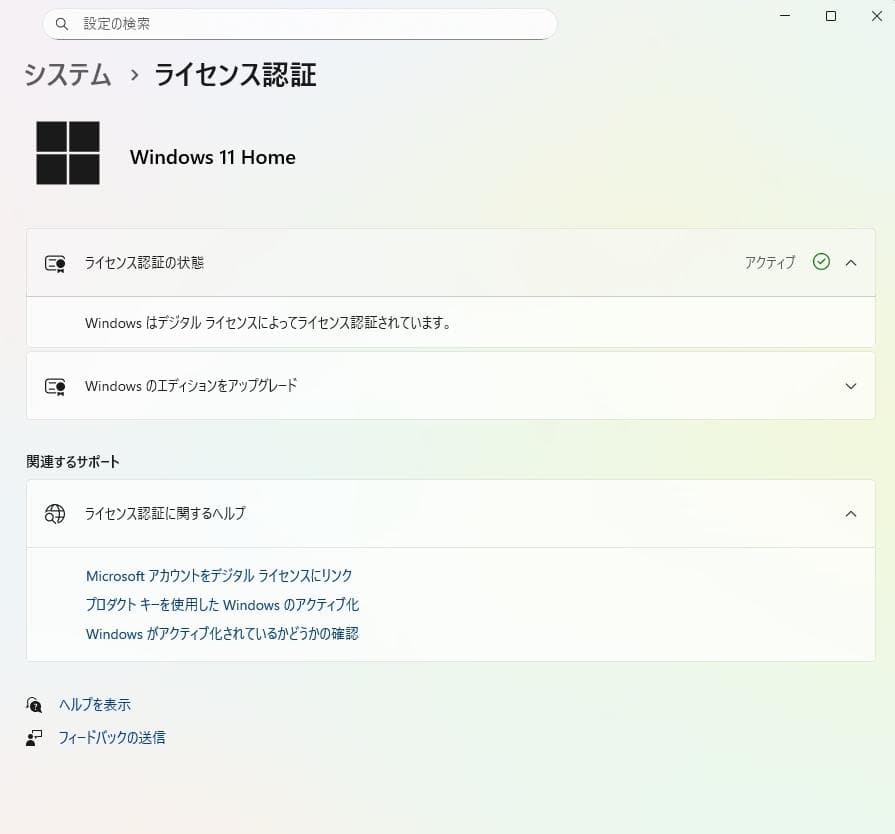Select ライセンス認証 in the breadcrumb
The height and width of the screenshot is (834, 895).
click(233, 75)
